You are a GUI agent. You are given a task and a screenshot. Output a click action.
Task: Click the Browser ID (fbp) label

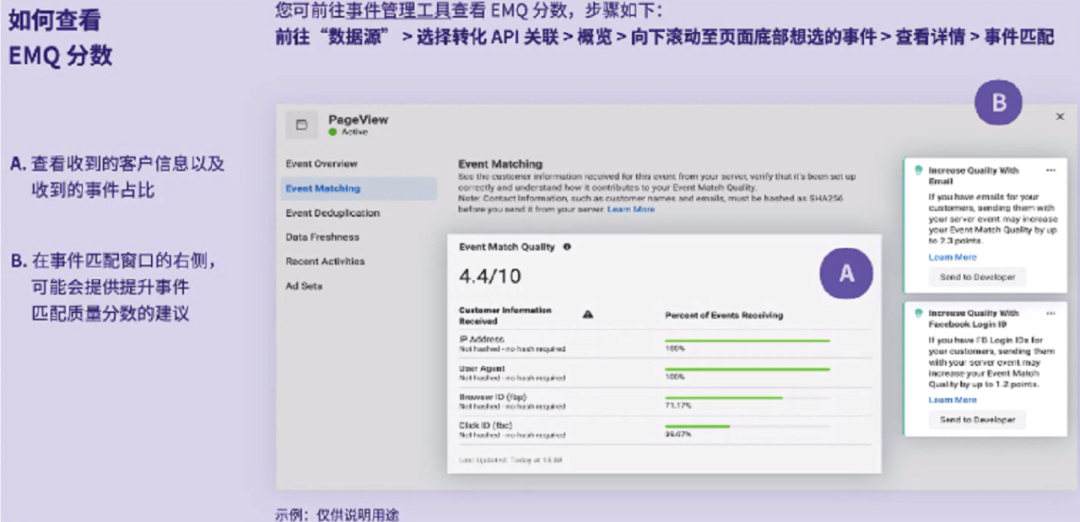(493, 397)
